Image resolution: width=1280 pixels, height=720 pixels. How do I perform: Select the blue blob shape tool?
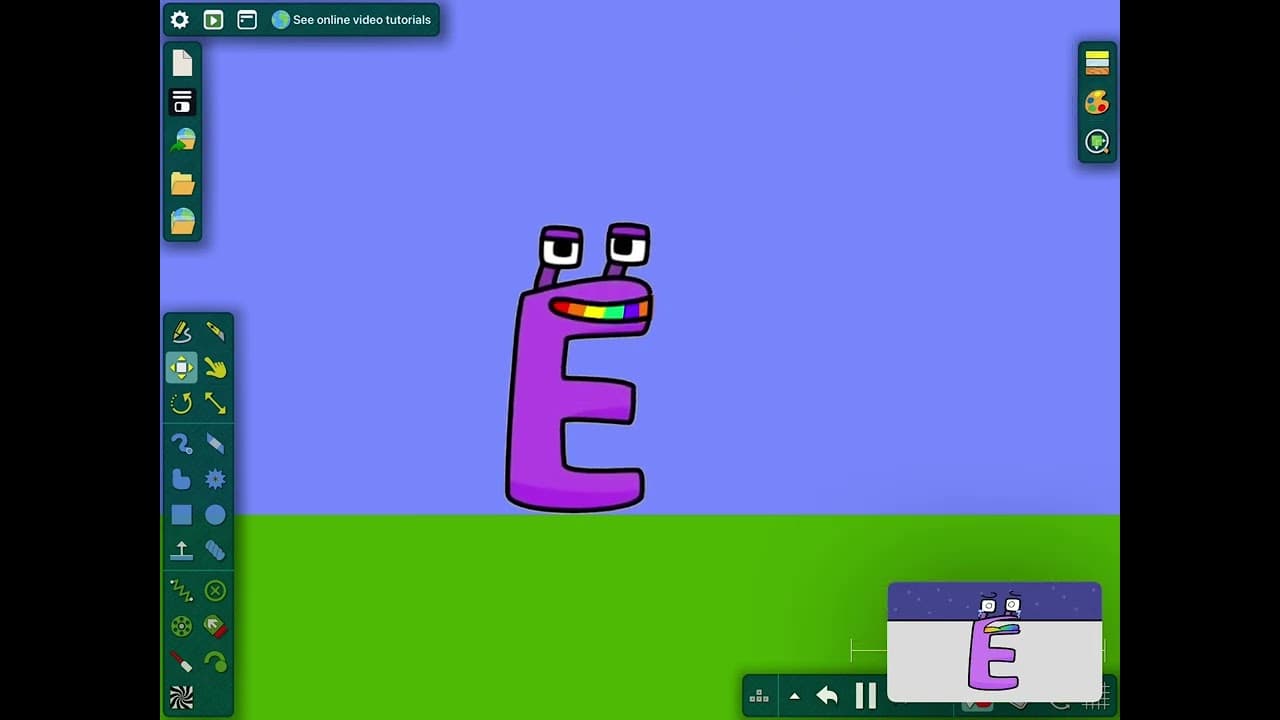point(181,479)
